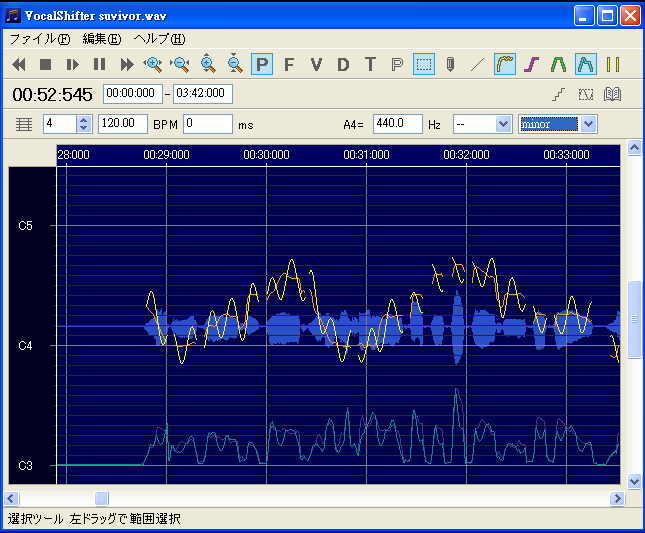Decrease beats value with down arrow
The image size is (645, 533).
[84, 128]
